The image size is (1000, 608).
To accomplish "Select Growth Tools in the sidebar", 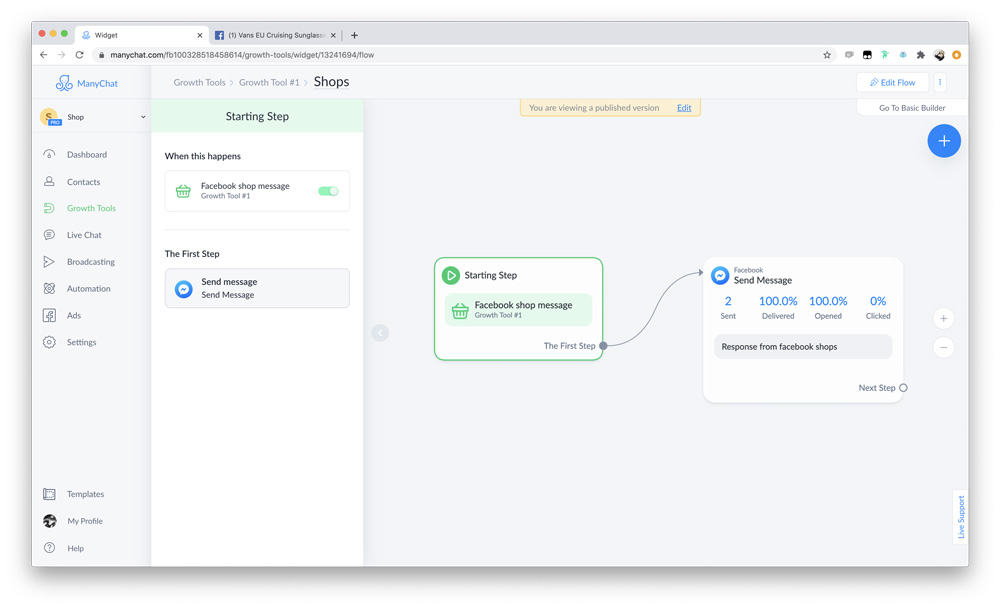I will tap(91, 208).
